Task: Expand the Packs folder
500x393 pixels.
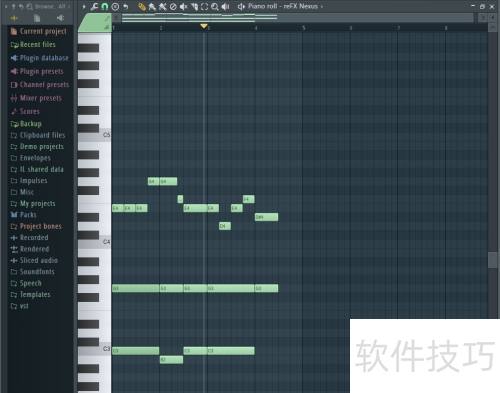Action: click(23, 215)
